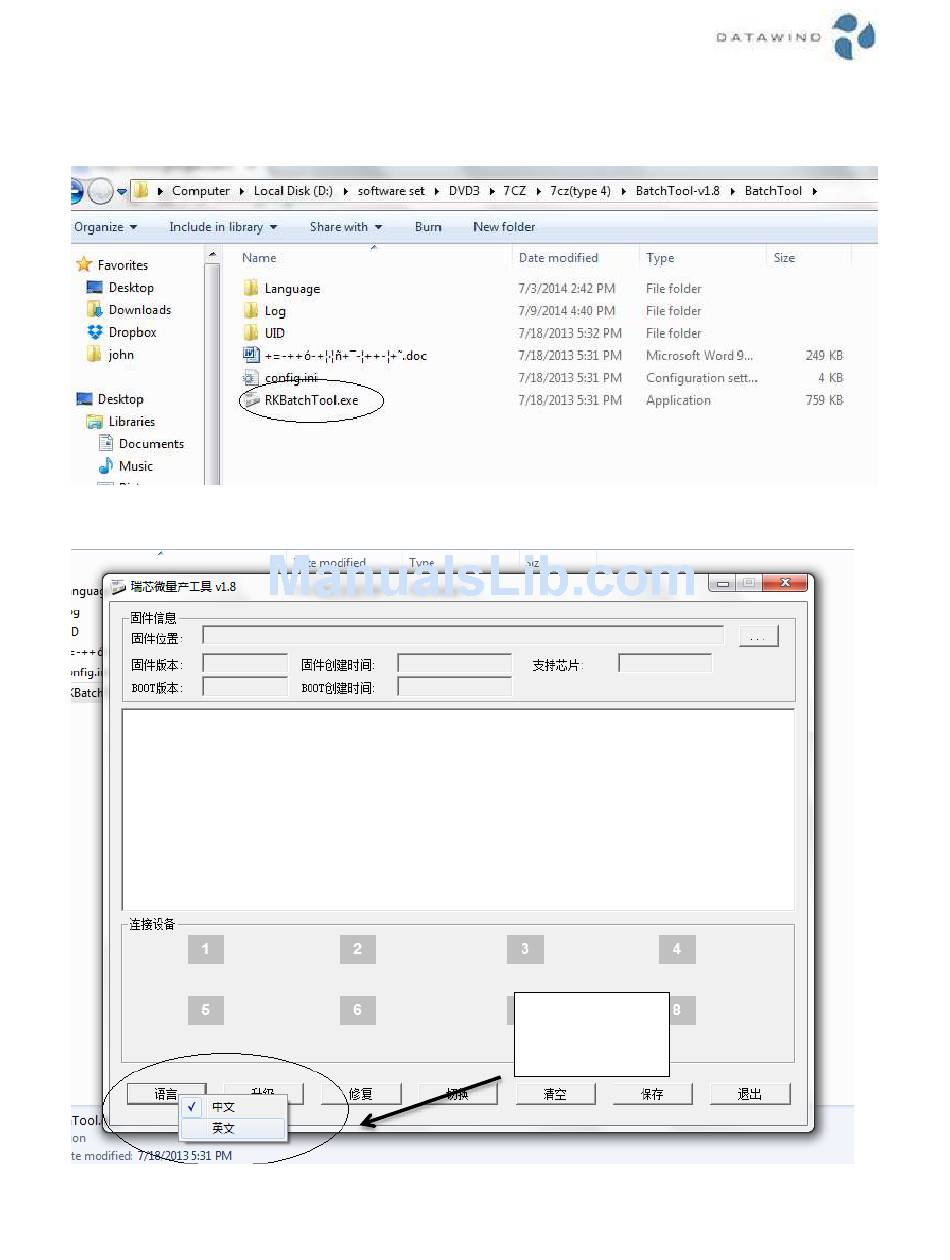Image resolution: width=950 pixels, height=1260 pixels.
Task: Click the 固件位置 firmware path field
Action: pos(462,635)
